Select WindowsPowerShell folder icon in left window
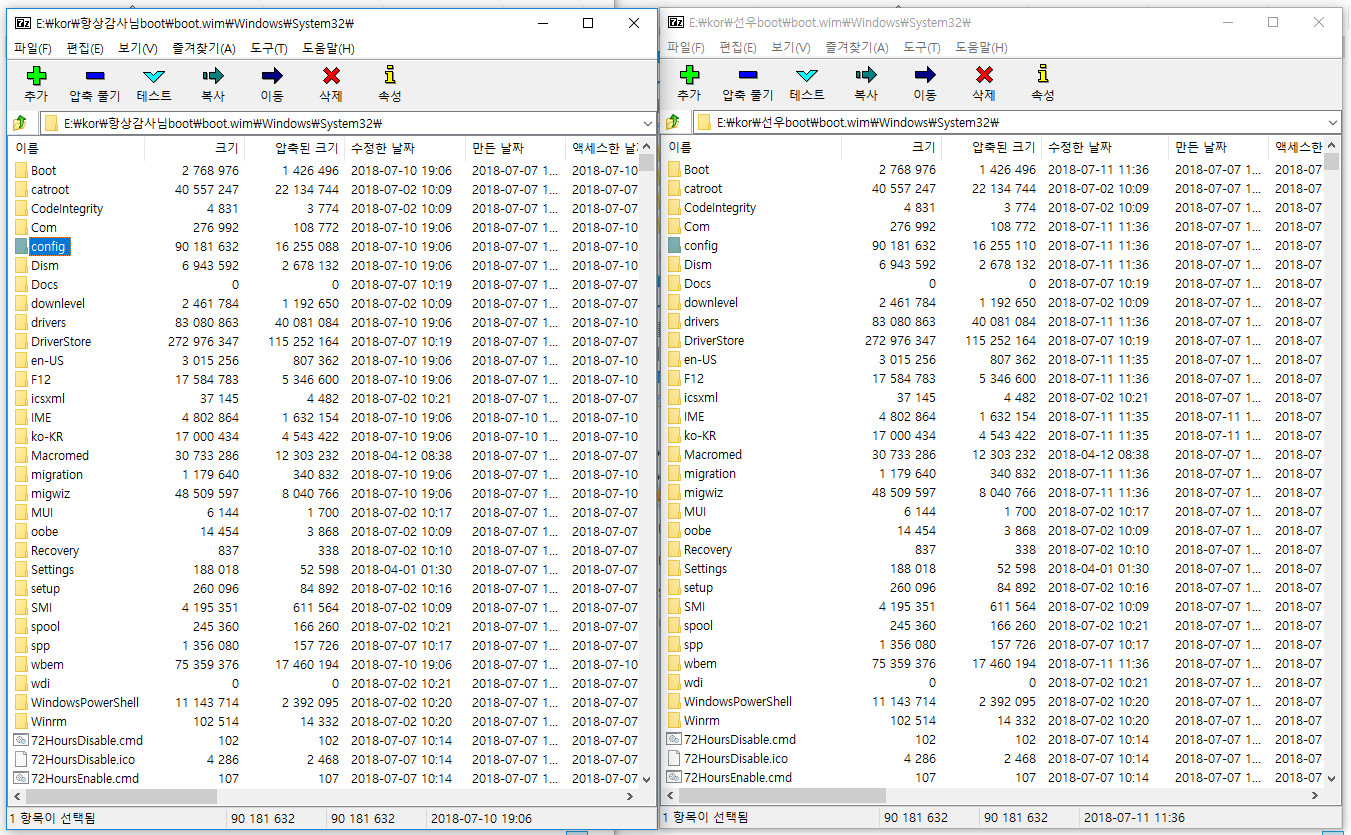Viewport: 1351px width, 835px height. coord(21,702)
